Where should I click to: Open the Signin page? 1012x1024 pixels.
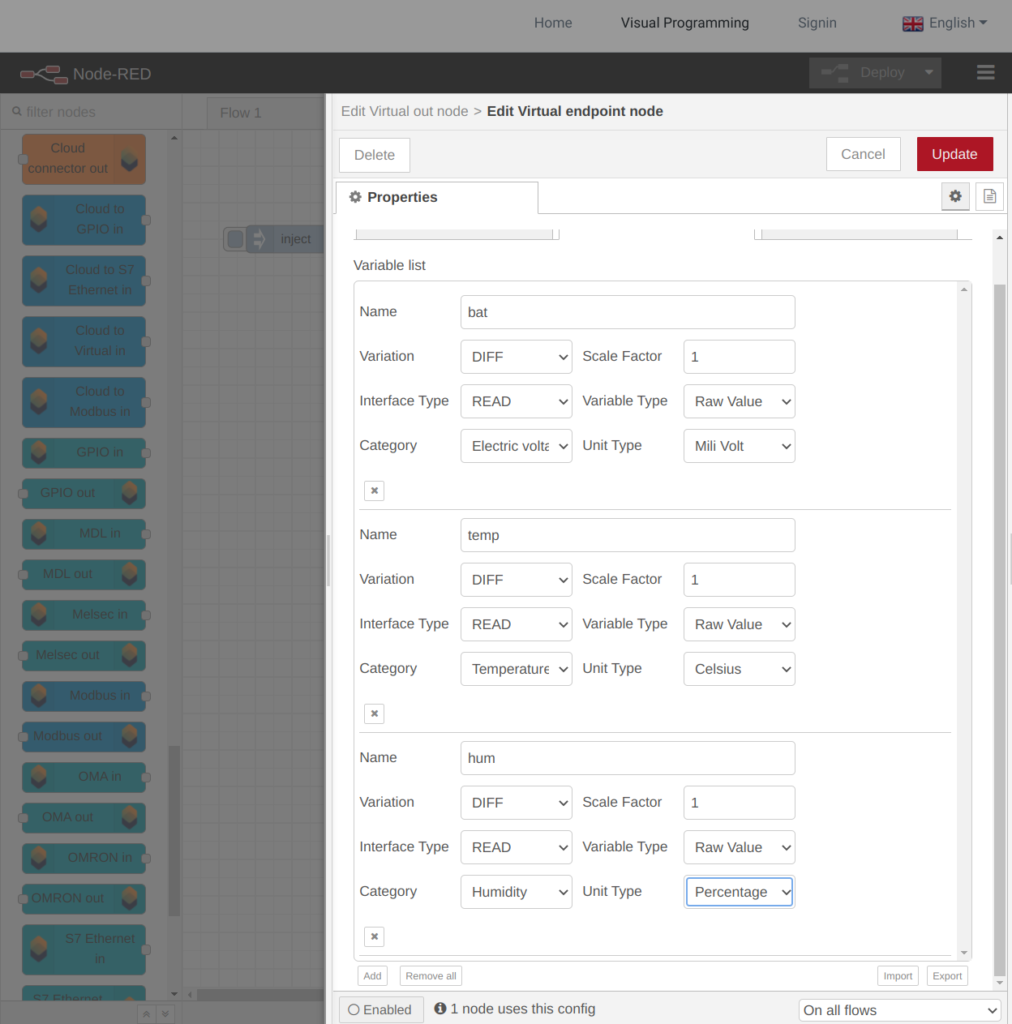coord(817,23)
